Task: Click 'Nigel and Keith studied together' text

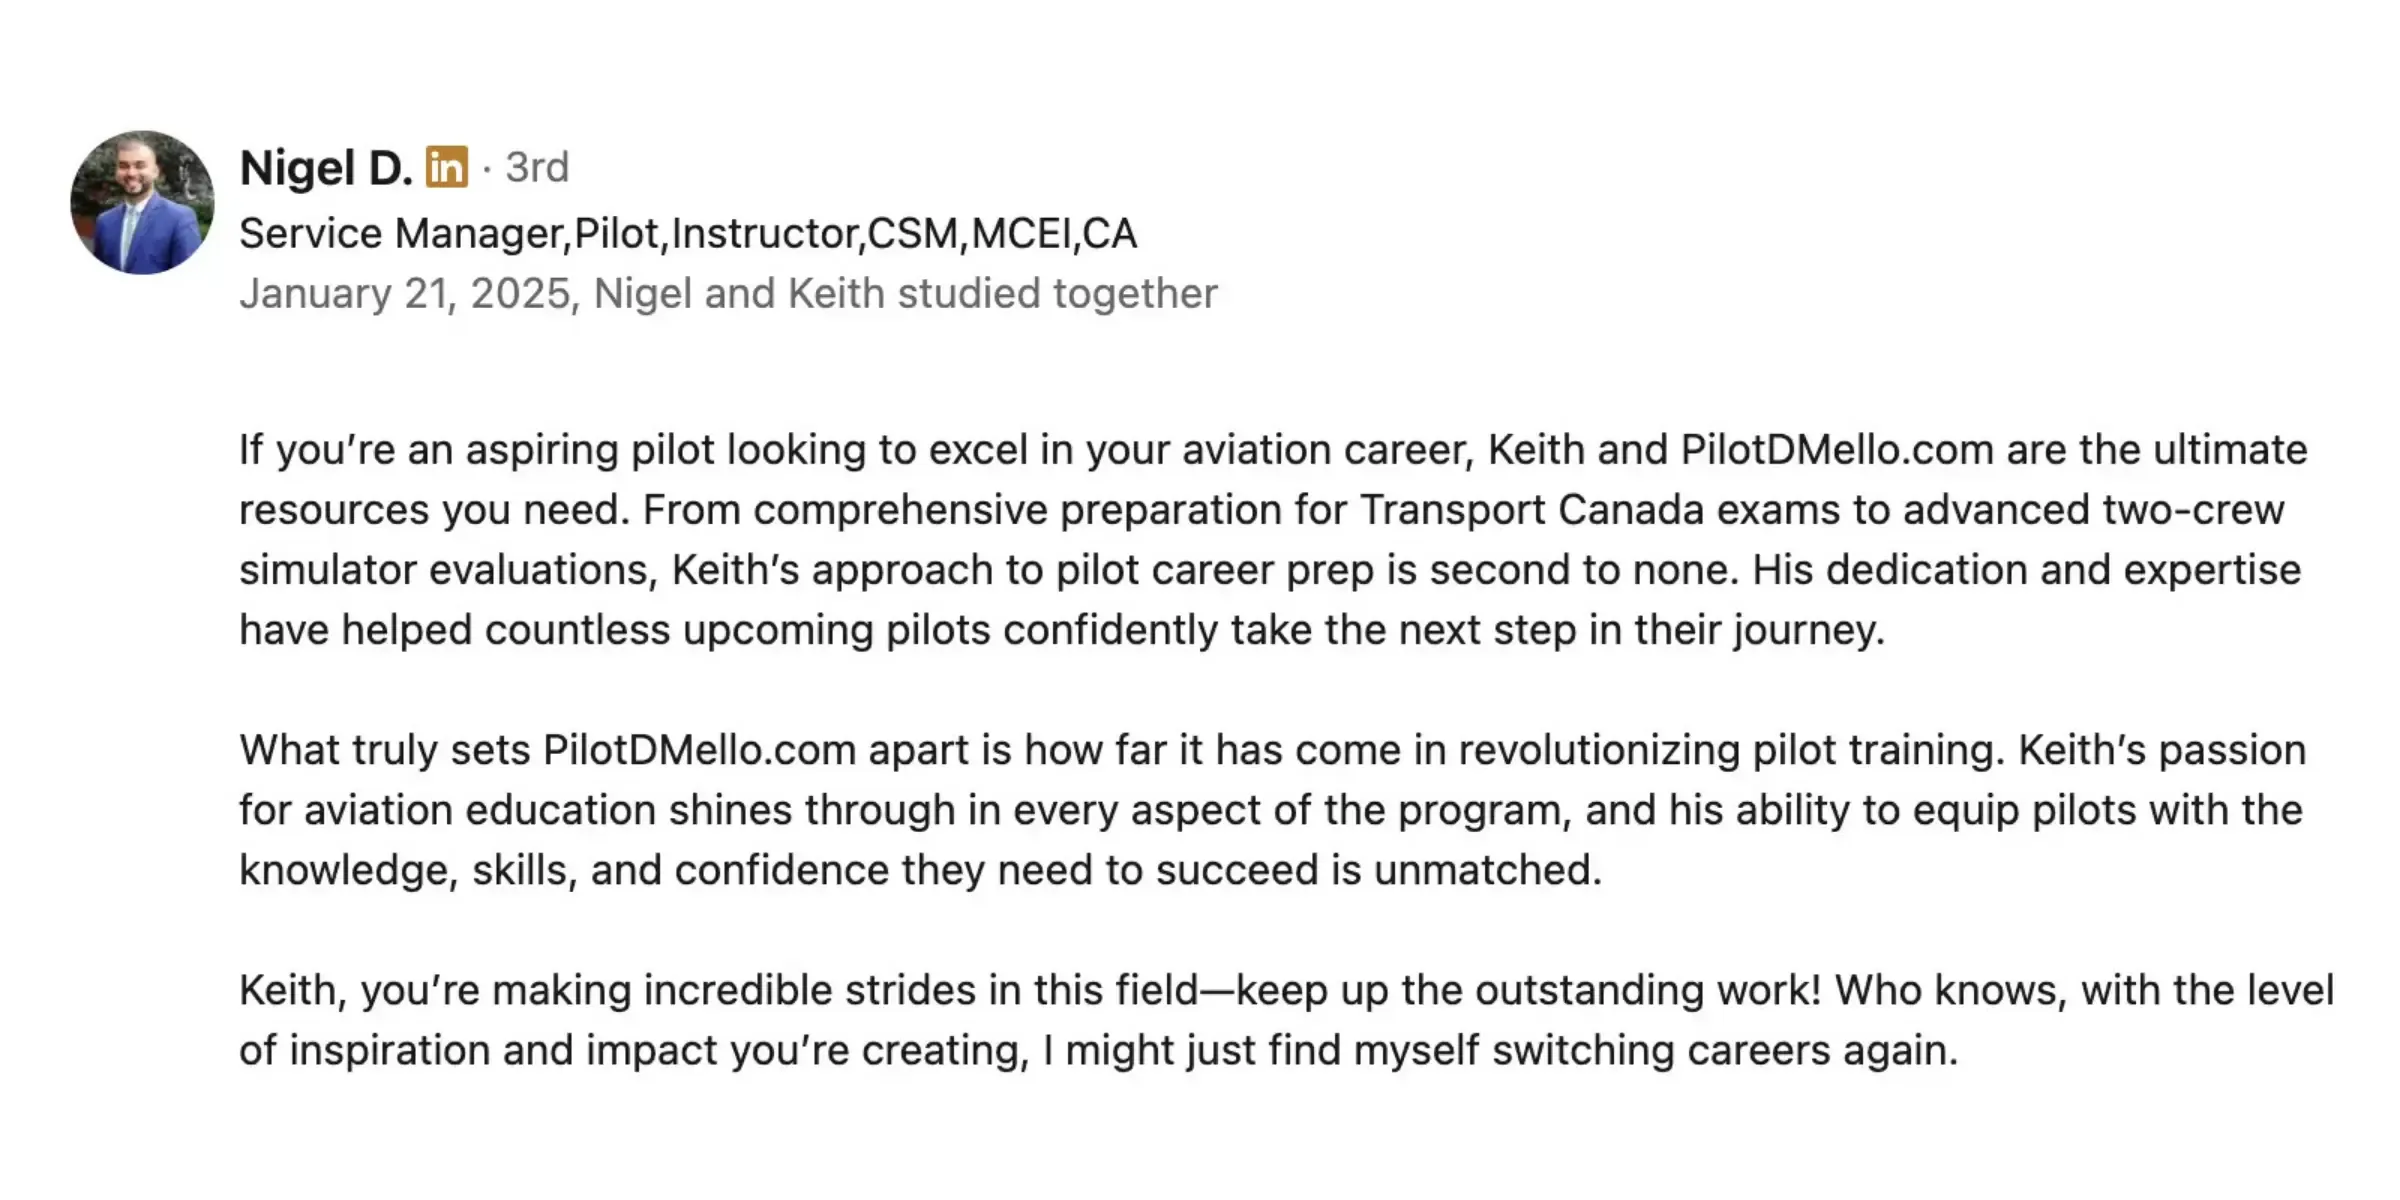Action: (905, 293)
